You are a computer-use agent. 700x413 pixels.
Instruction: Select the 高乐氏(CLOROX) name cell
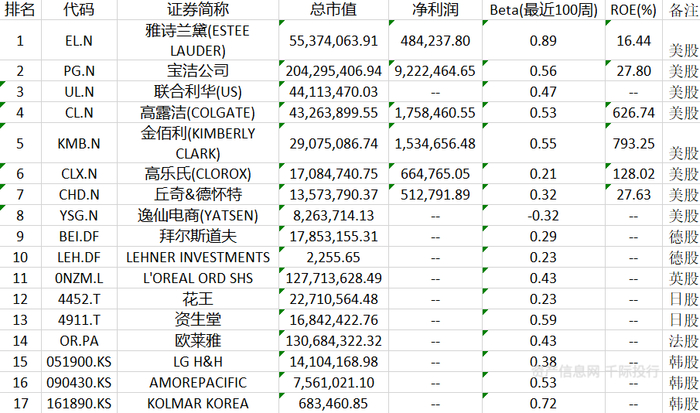tap(198, 173)
